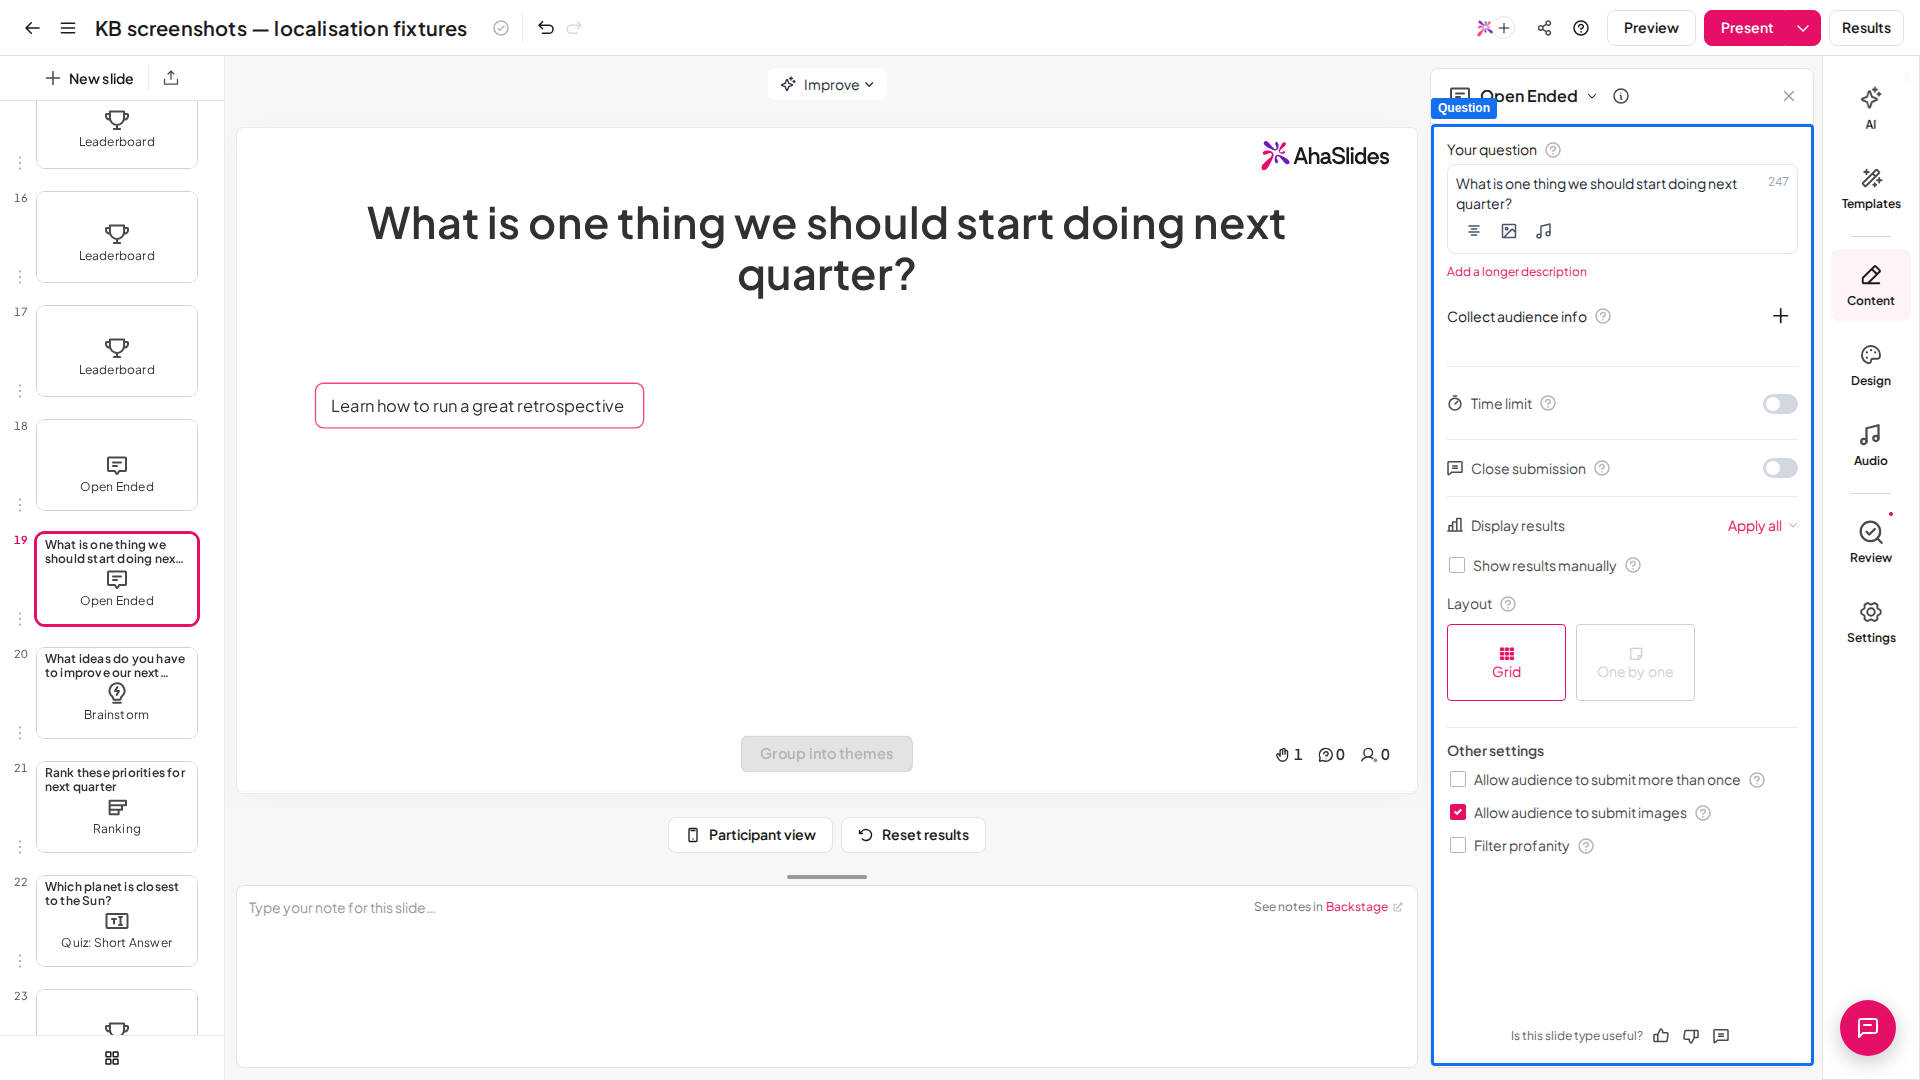The height and width of the screenshot is (1080, 1920).
Task: Enable the Close submission switch
Action: (1780, 468)
